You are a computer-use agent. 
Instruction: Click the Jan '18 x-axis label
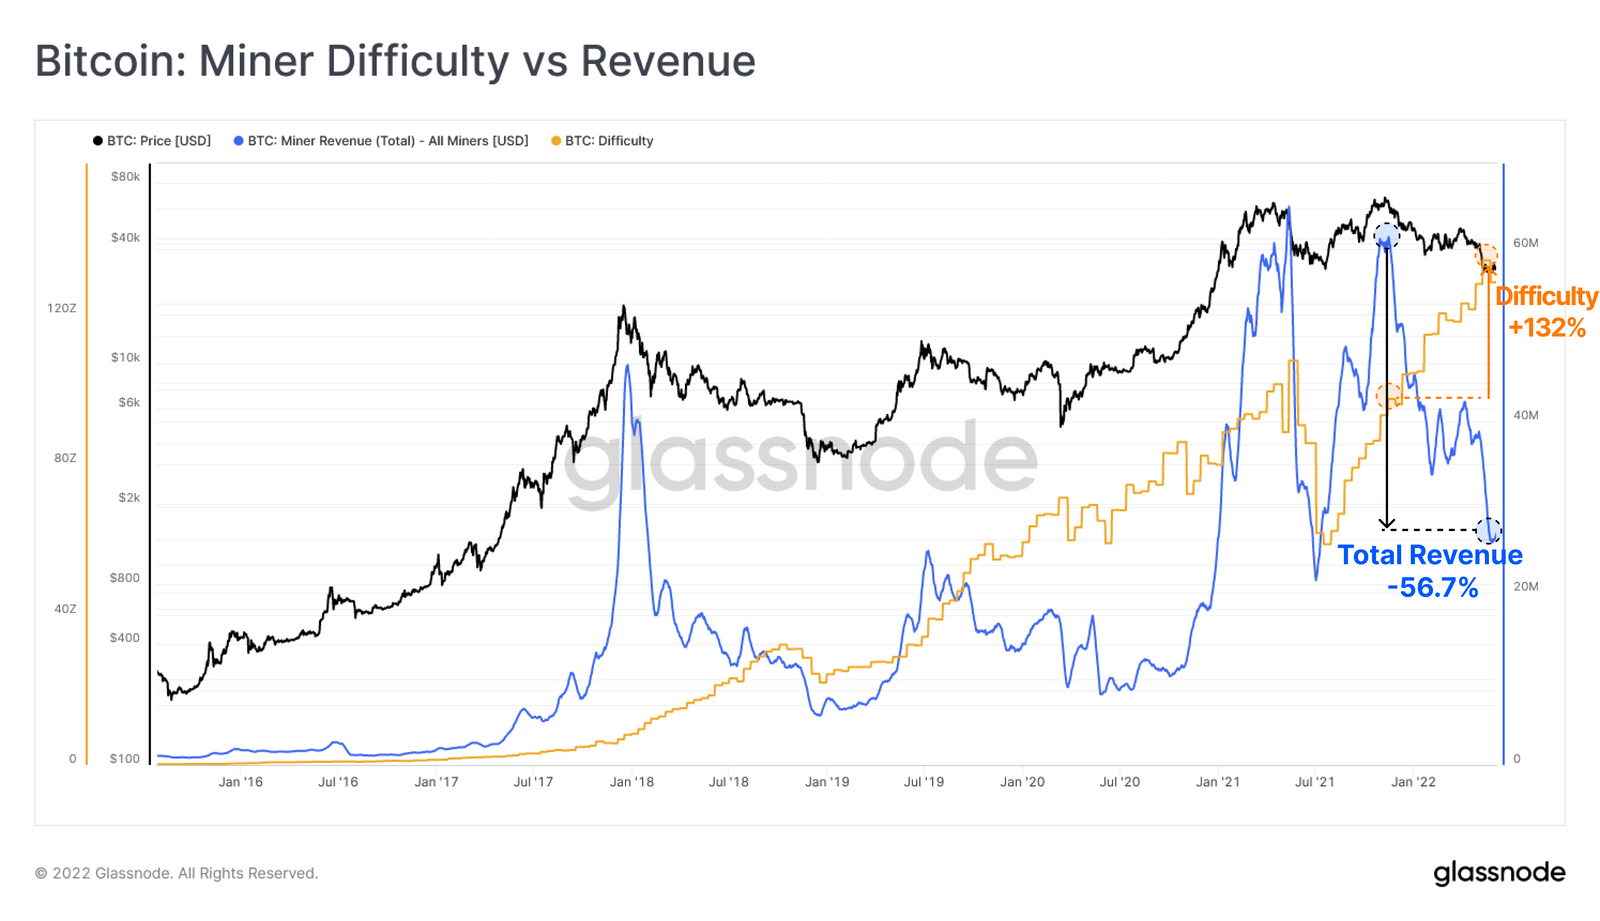[632, 782]
